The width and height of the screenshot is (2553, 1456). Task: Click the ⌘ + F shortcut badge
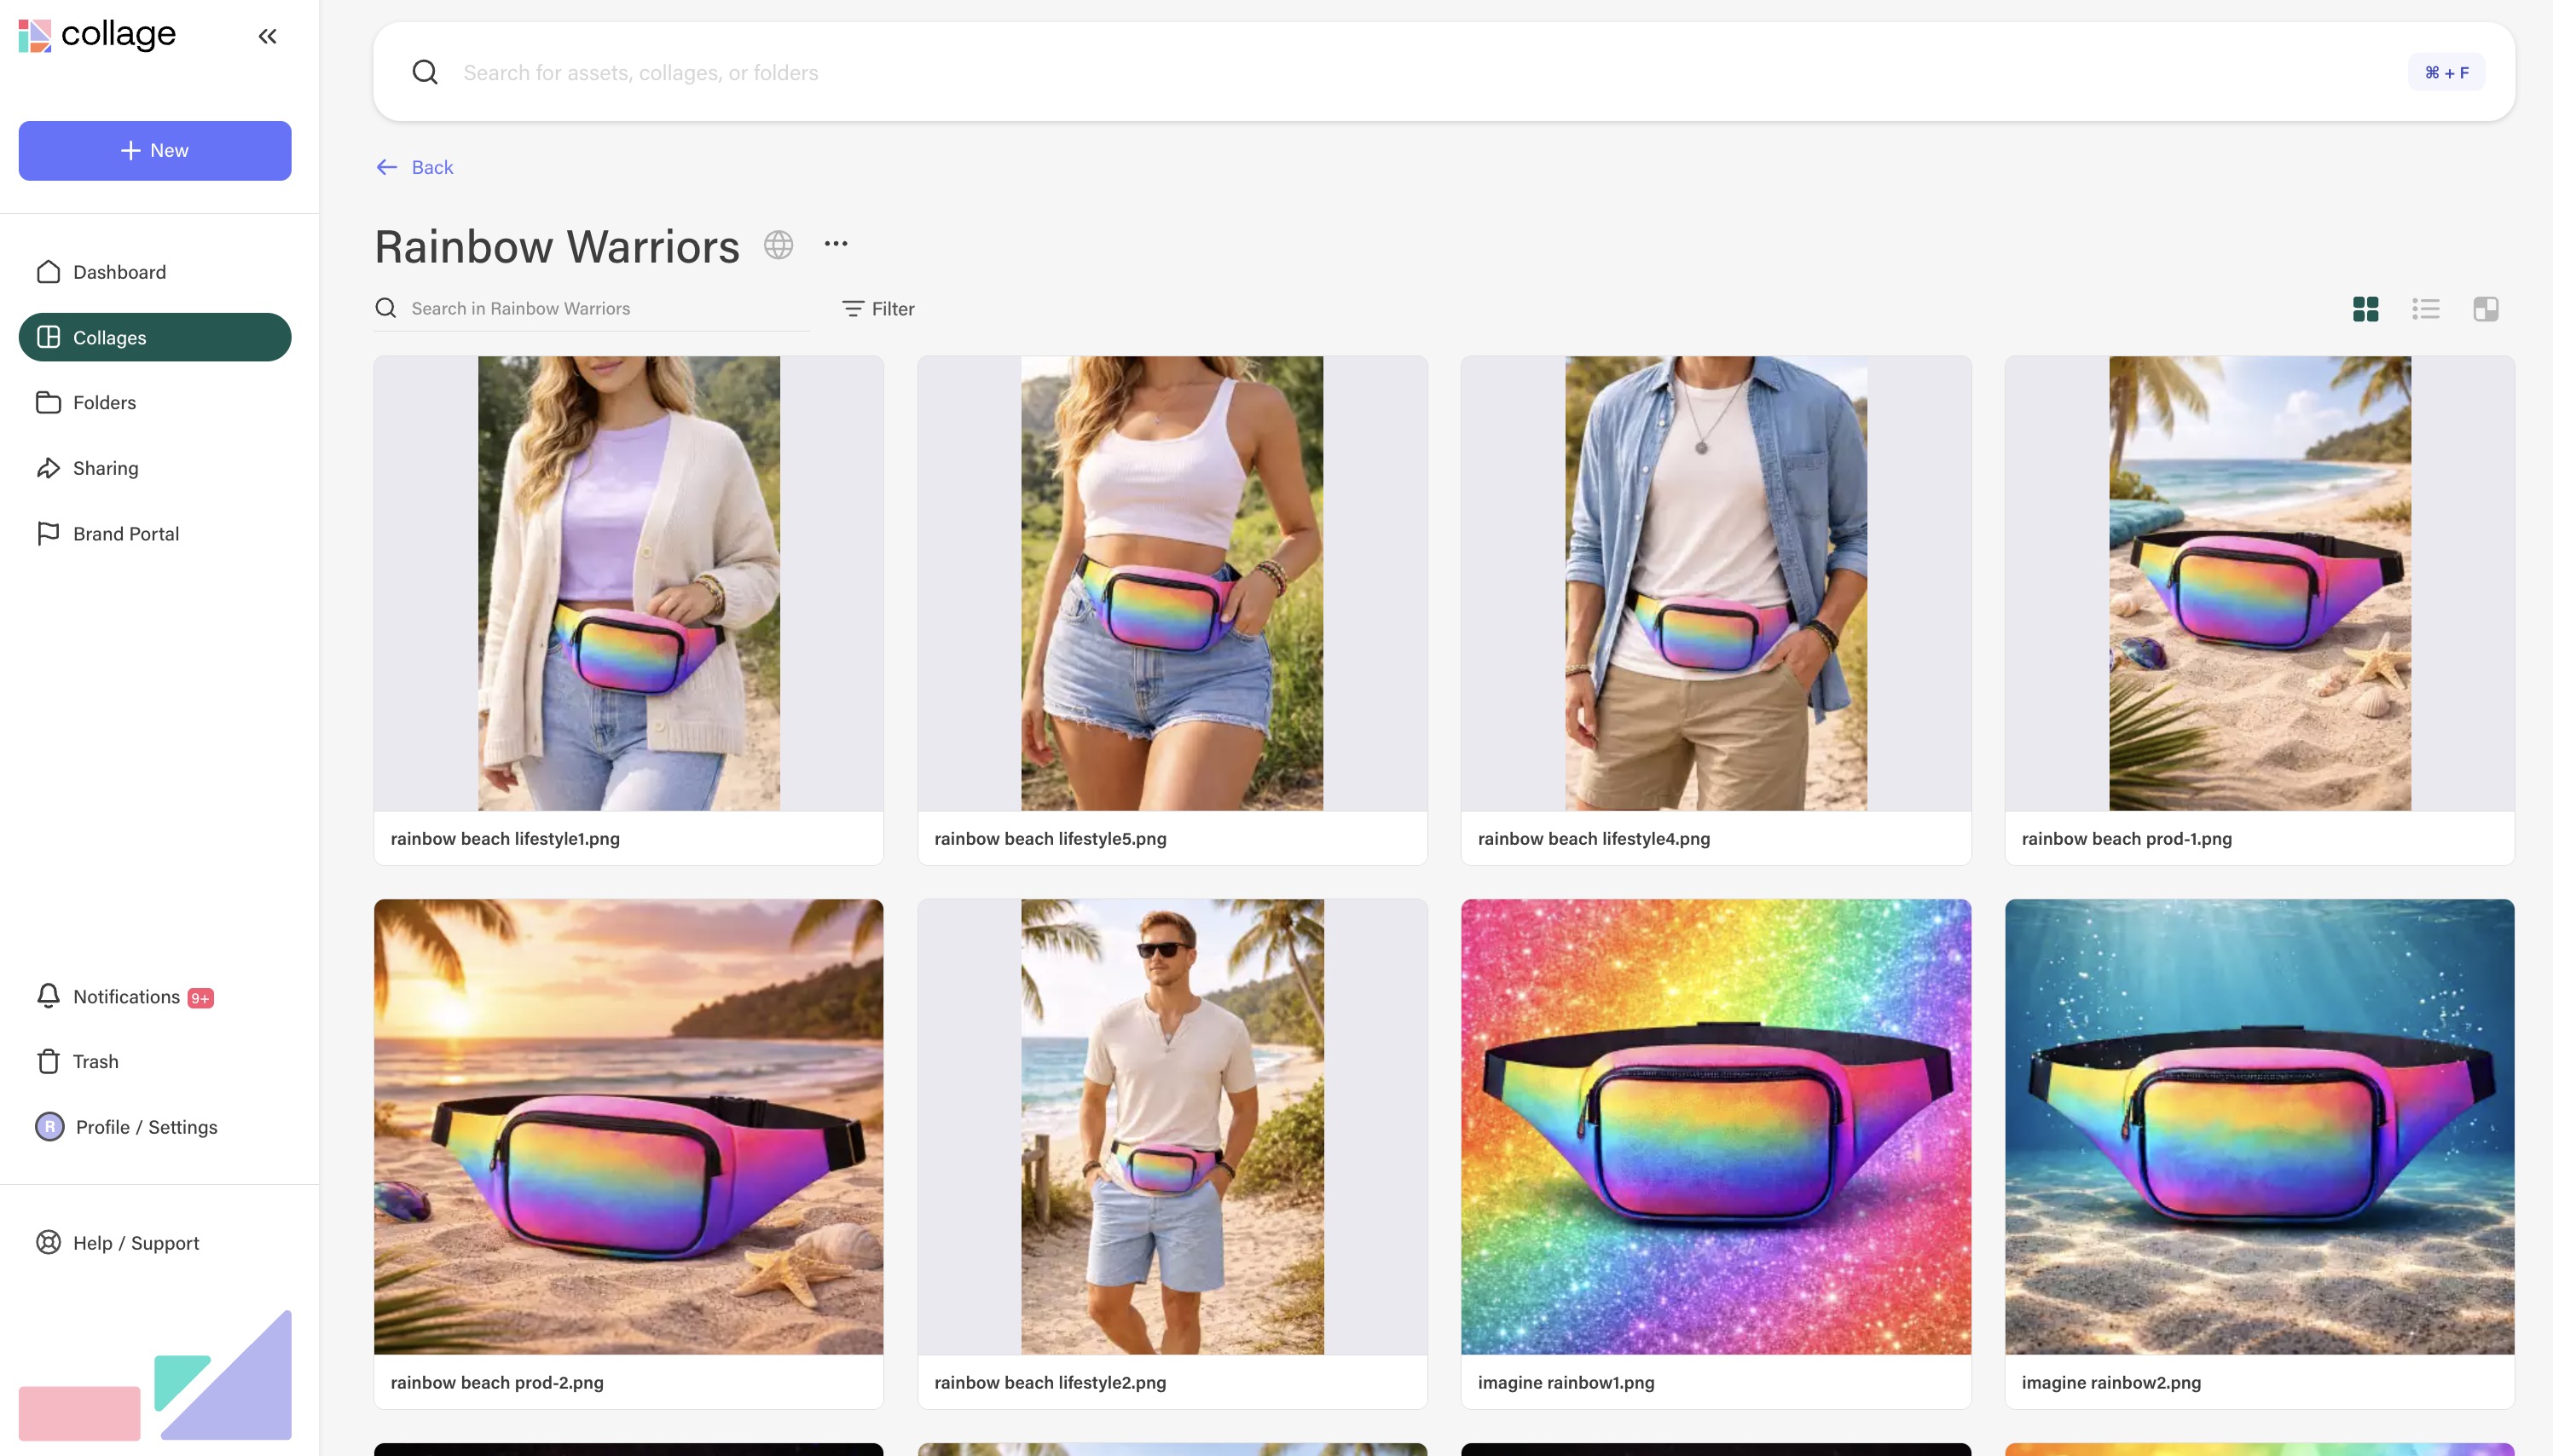(x=2446, y=72)
